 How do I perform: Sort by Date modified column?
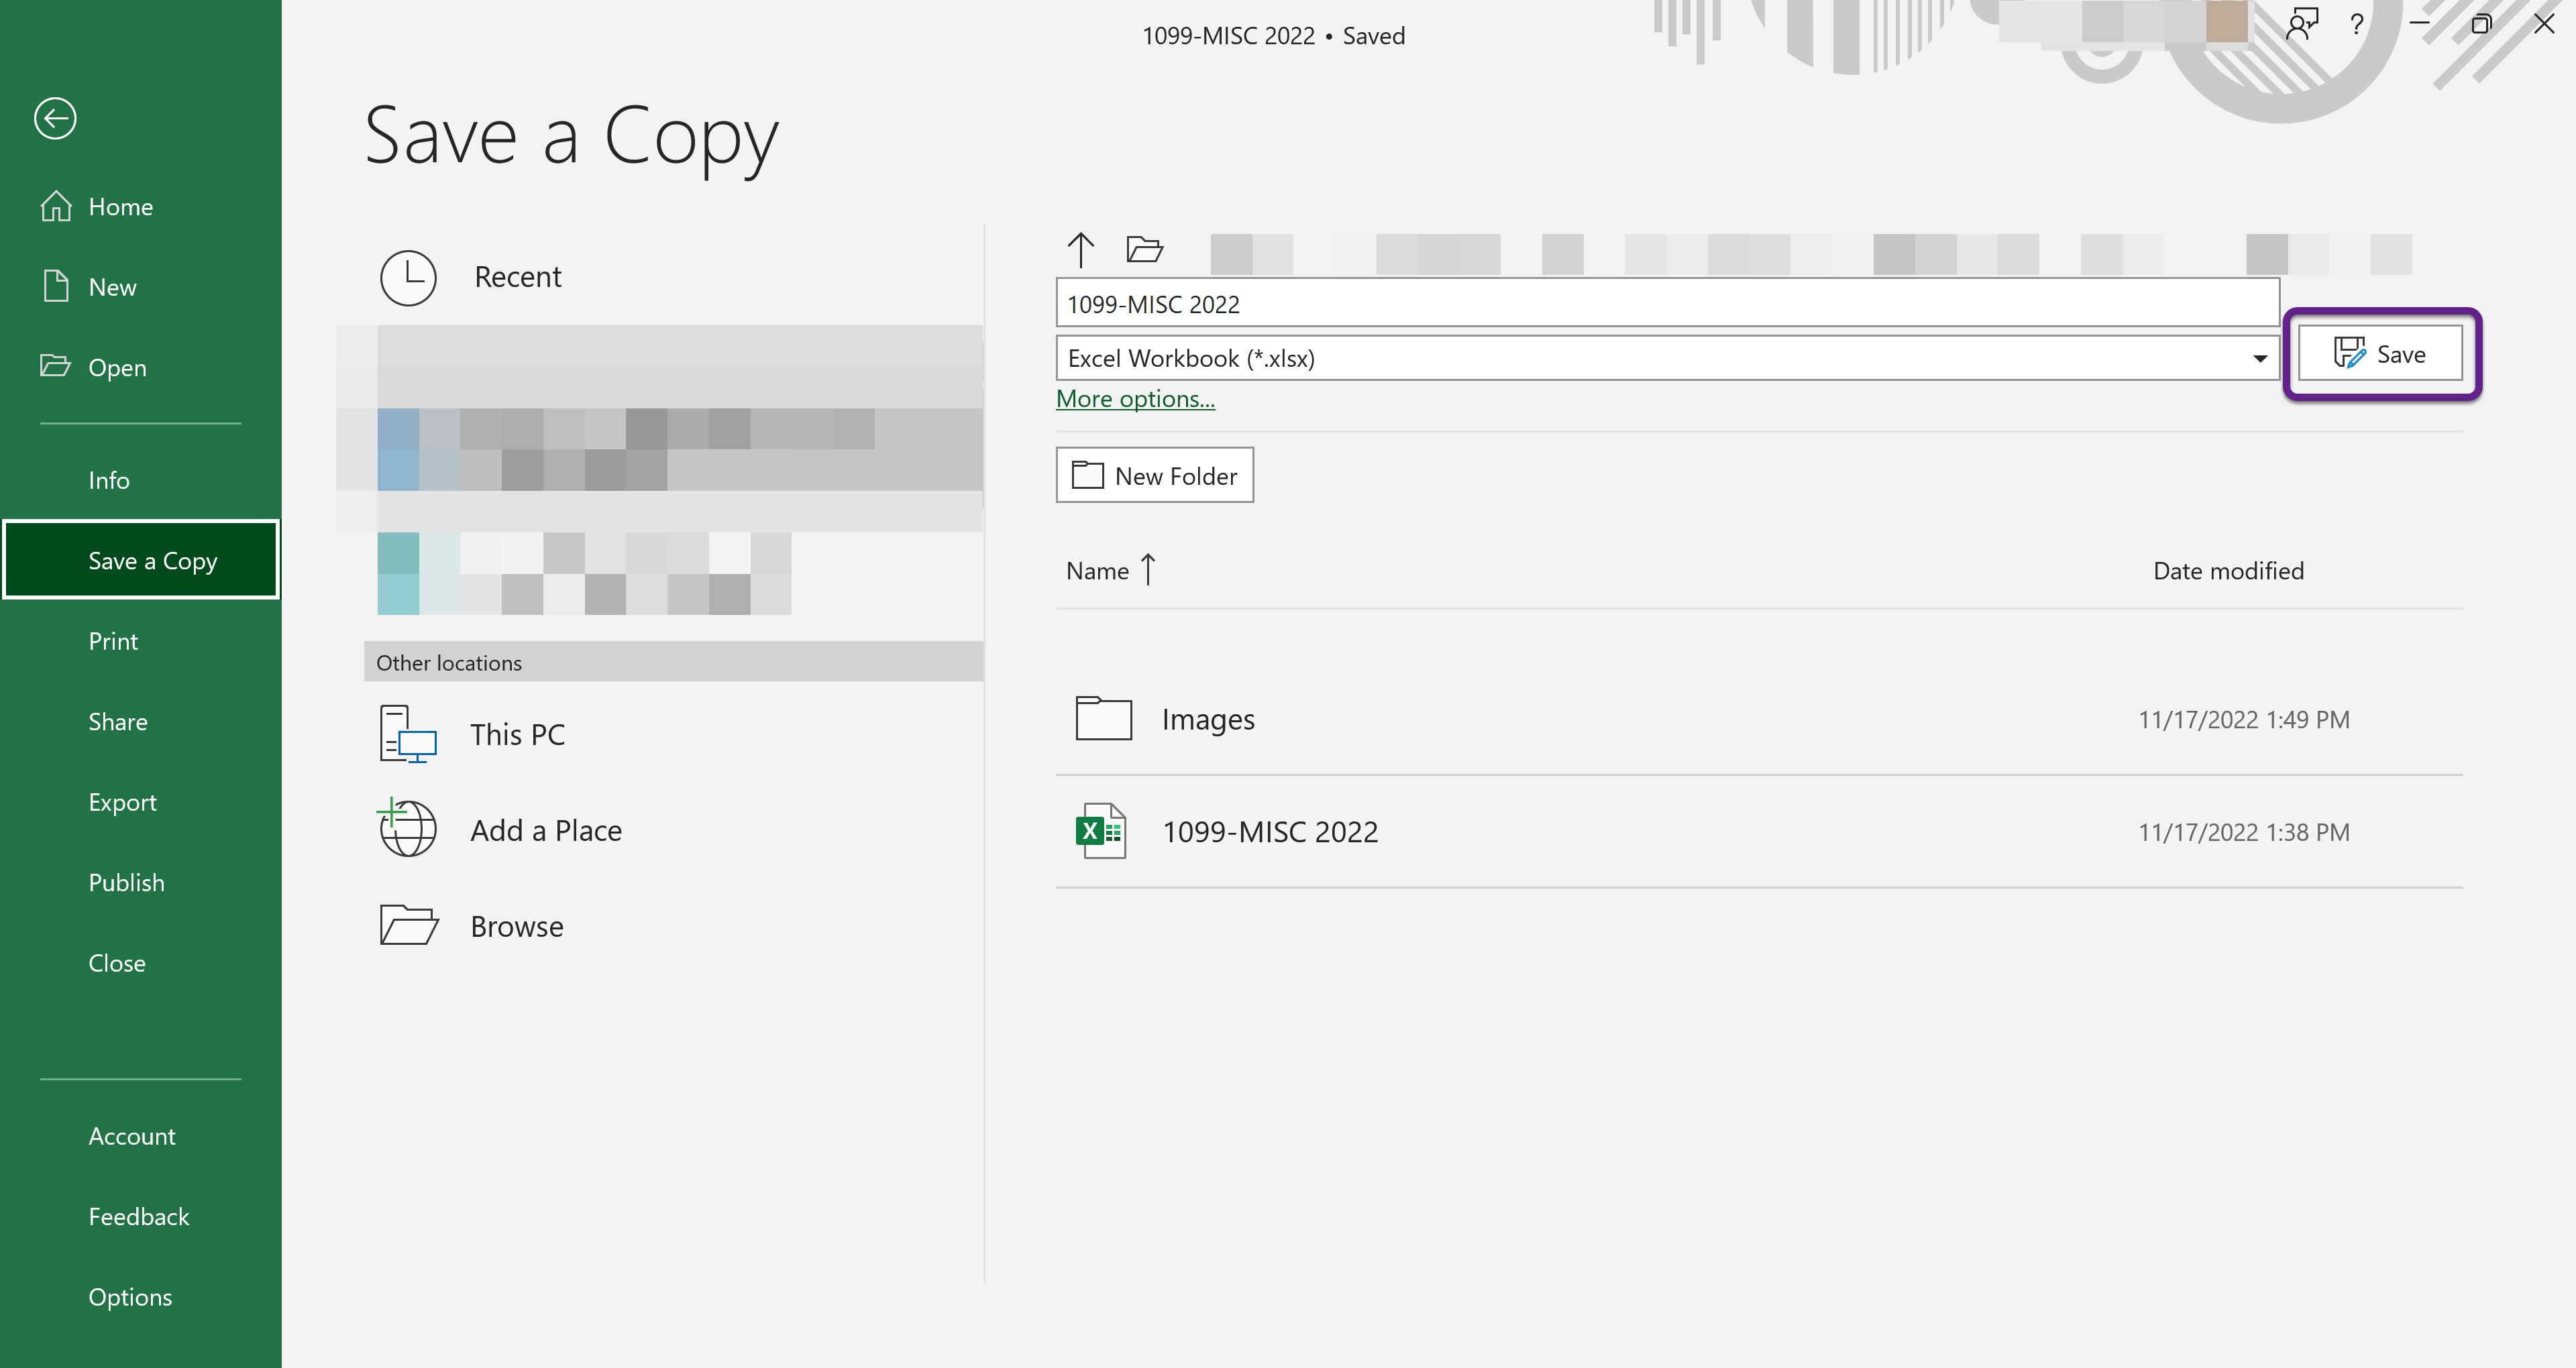(2227, 571)
